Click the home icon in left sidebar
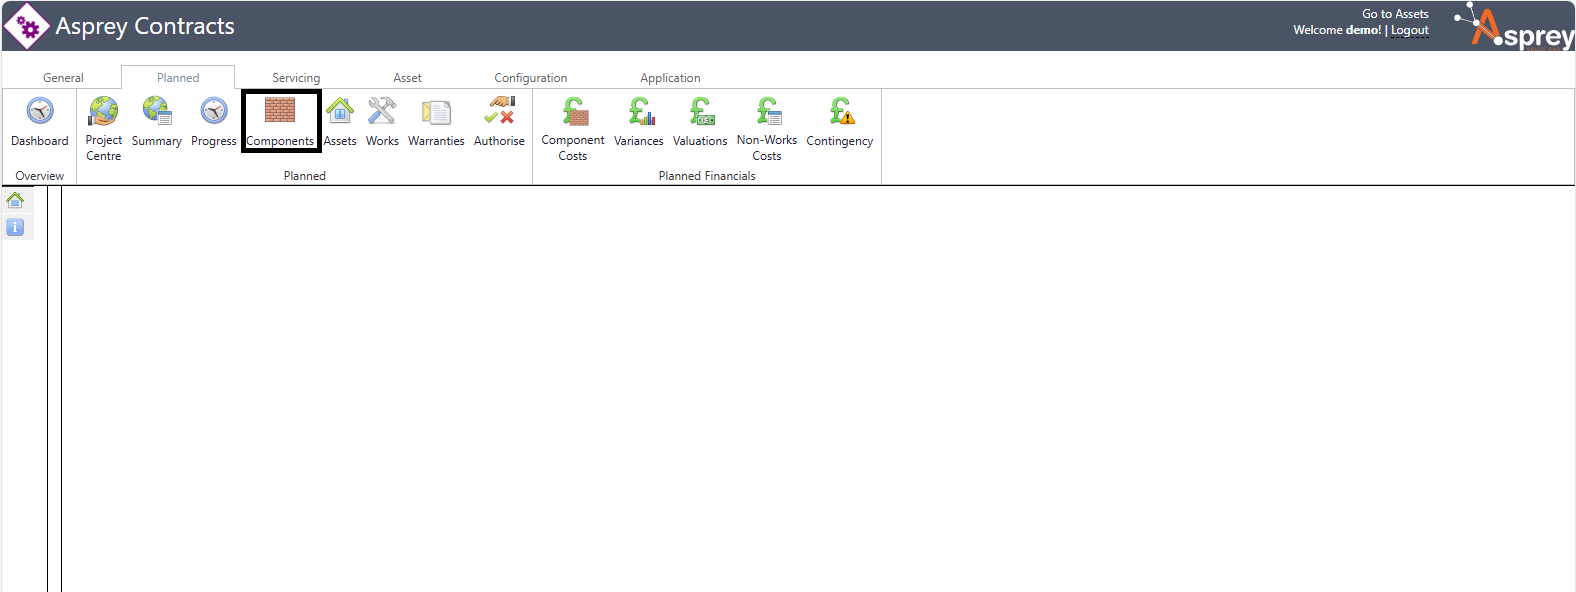 coord(15,200)
